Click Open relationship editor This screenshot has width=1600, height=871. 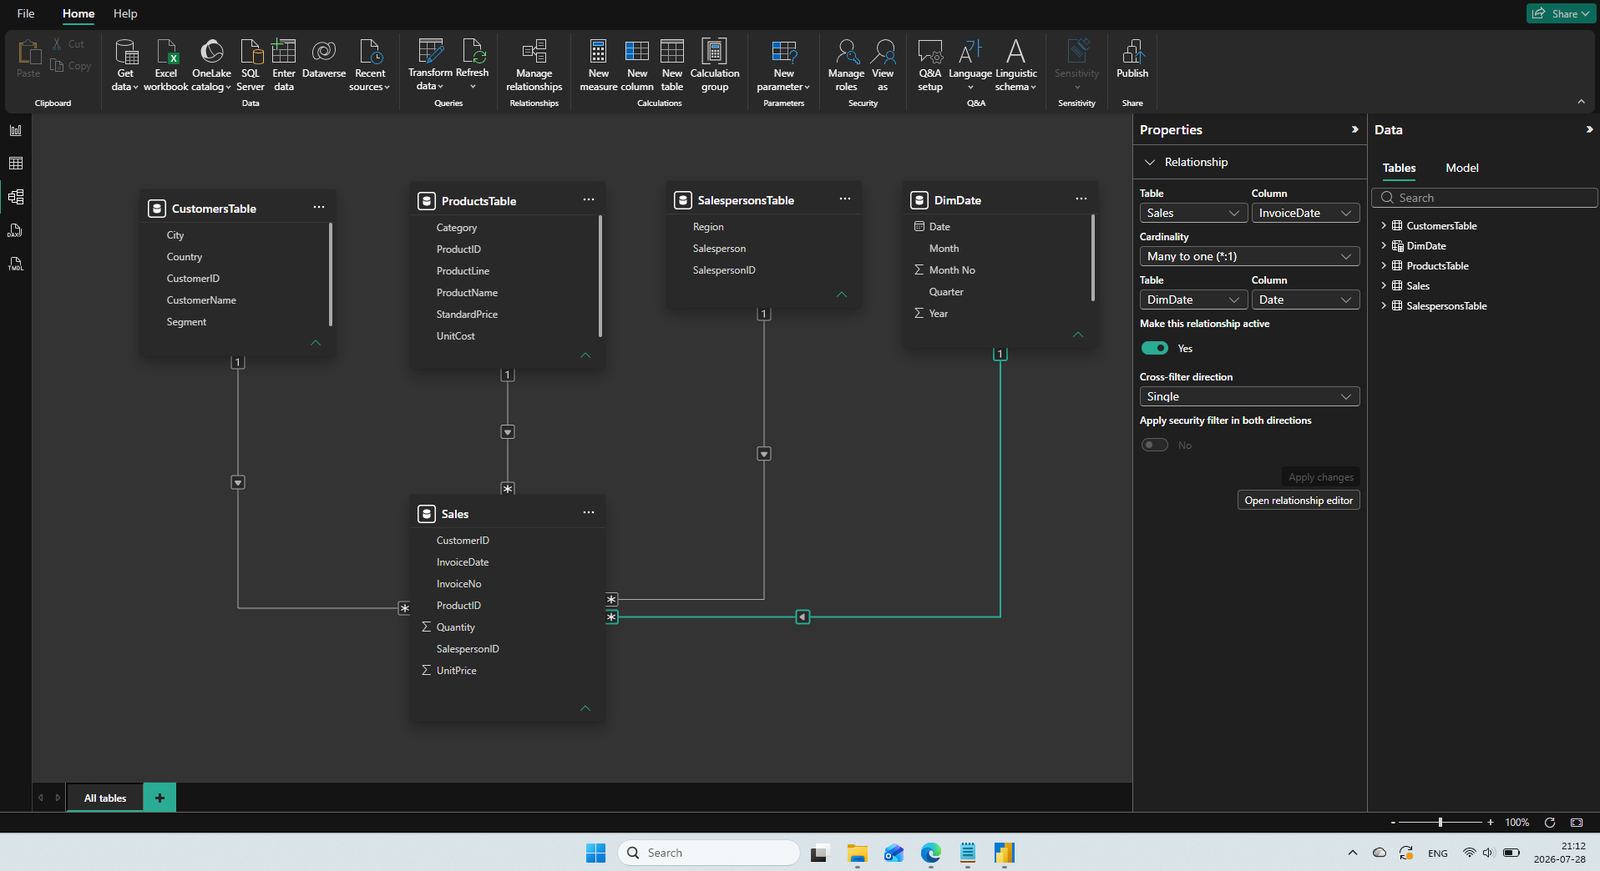pyautogui.click(x=1298, y=501)
